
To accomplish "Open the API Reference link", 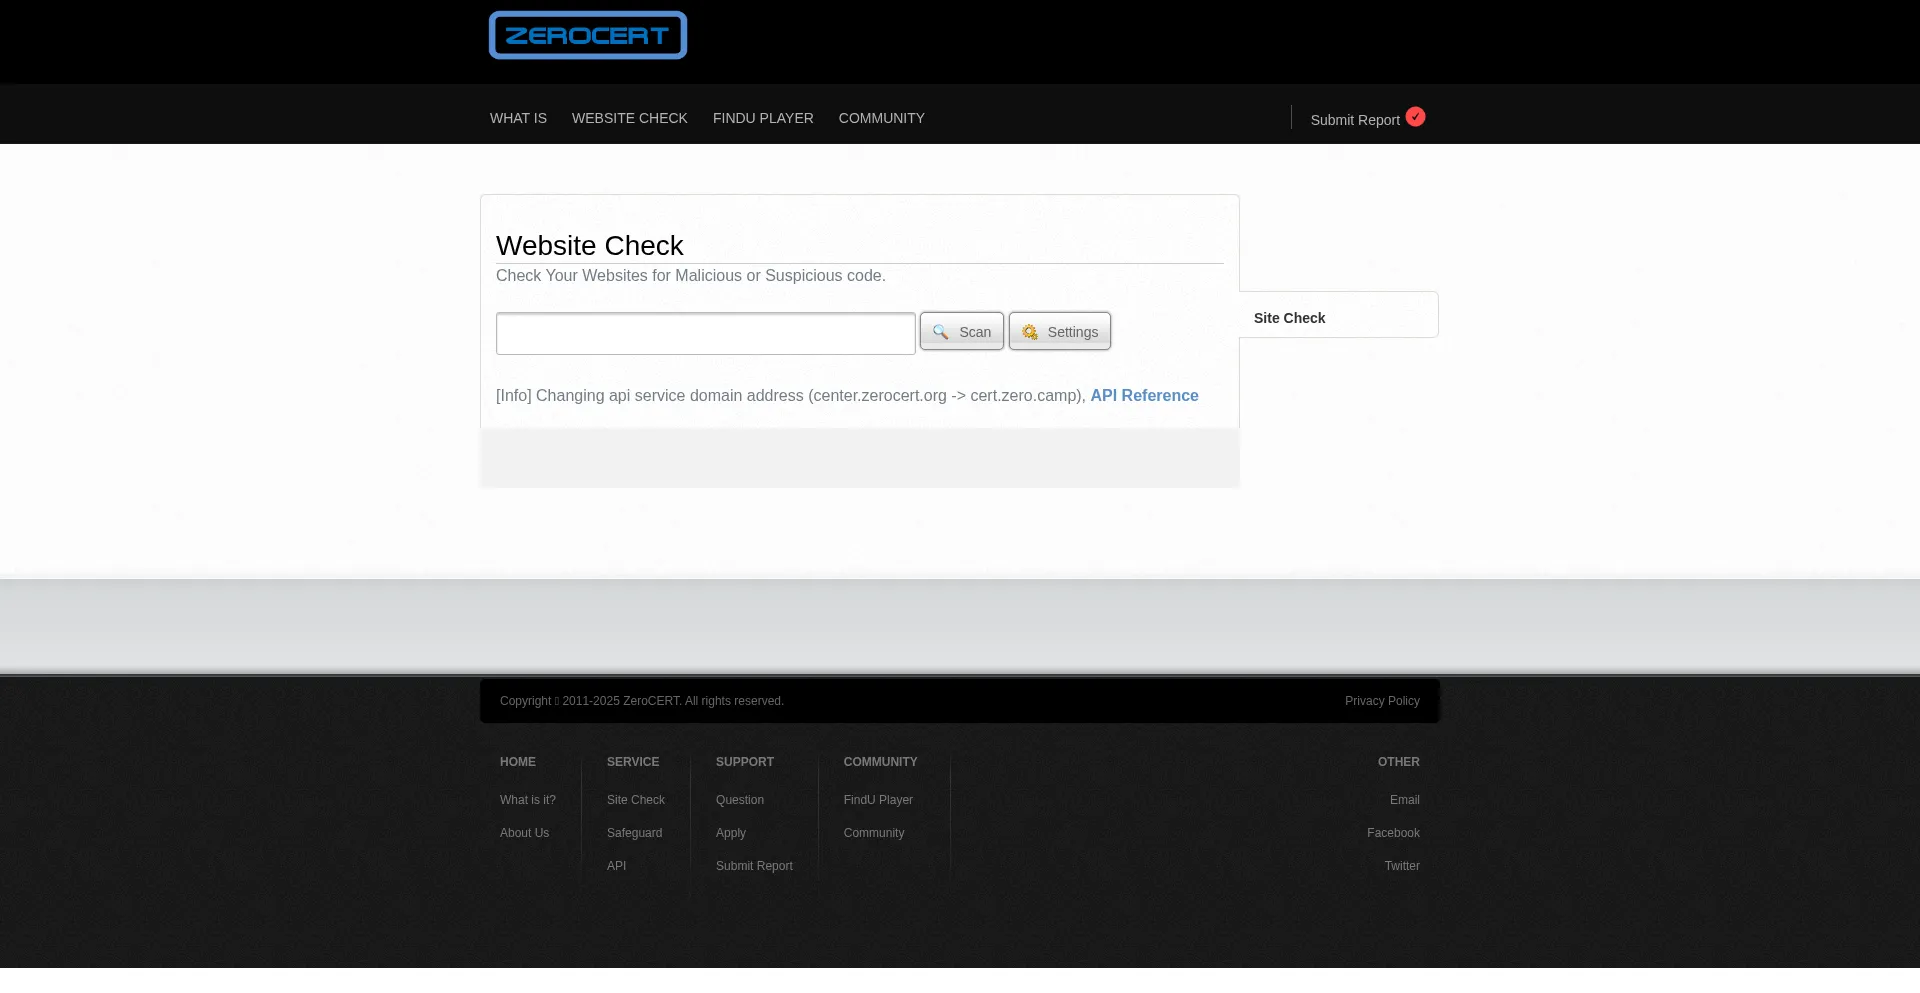I will click(x=1144, y=396).
